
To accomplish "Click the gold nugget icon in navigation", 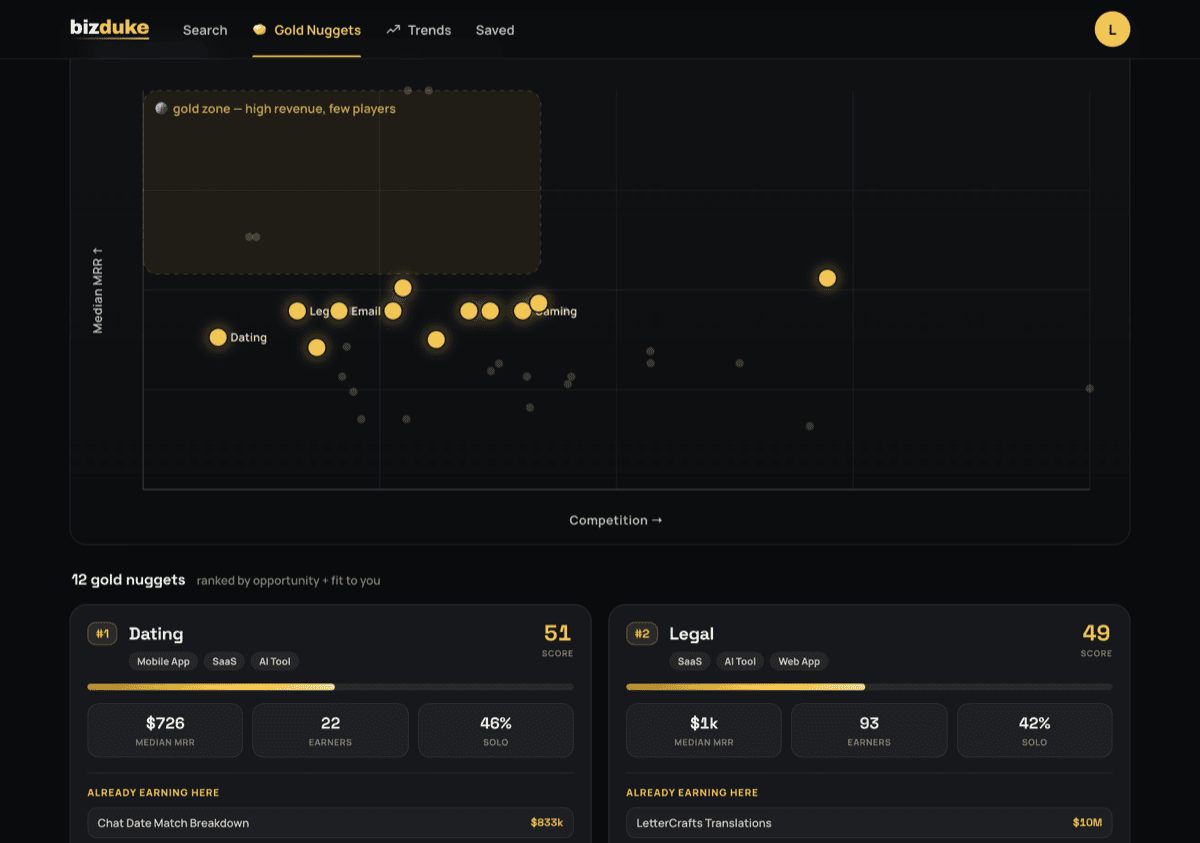I will point(260,30).
